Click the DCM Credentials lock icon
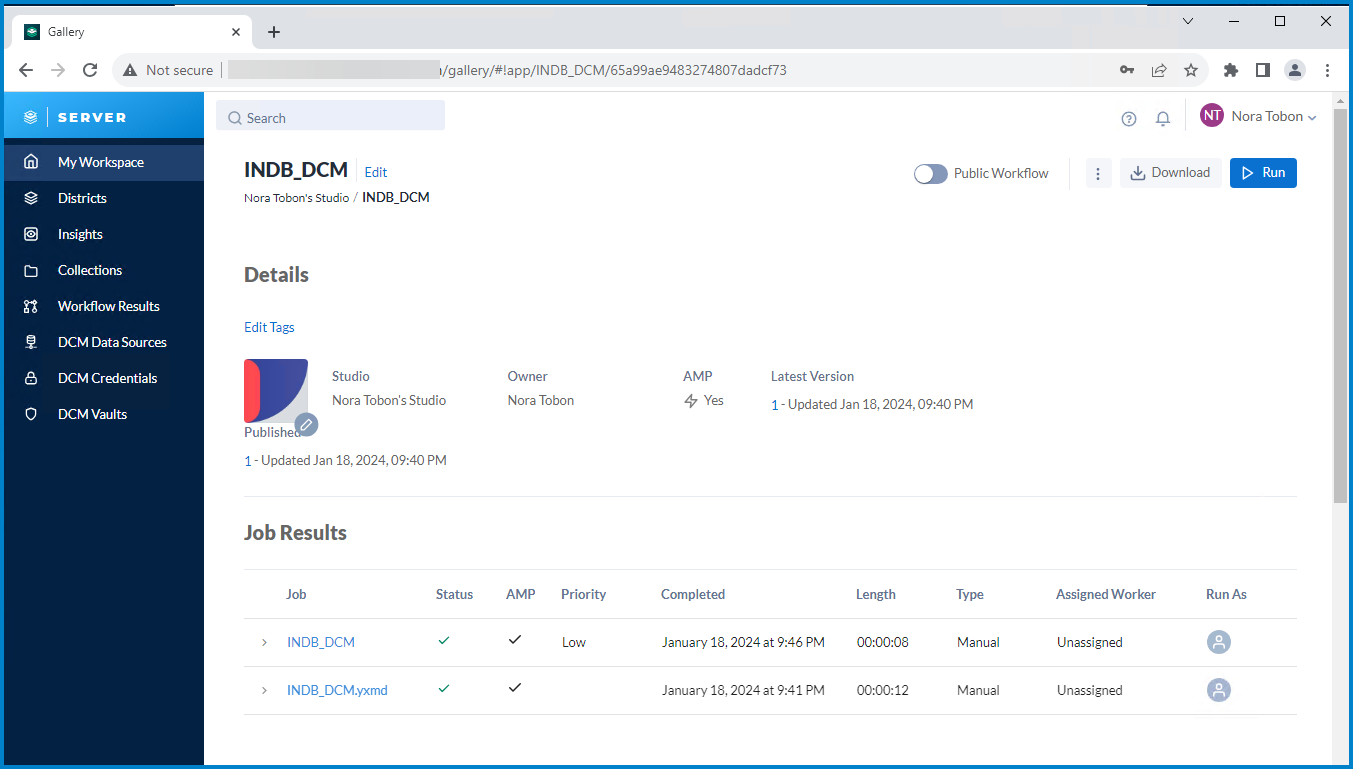The image size is (1353, 769). pos(31,378)
